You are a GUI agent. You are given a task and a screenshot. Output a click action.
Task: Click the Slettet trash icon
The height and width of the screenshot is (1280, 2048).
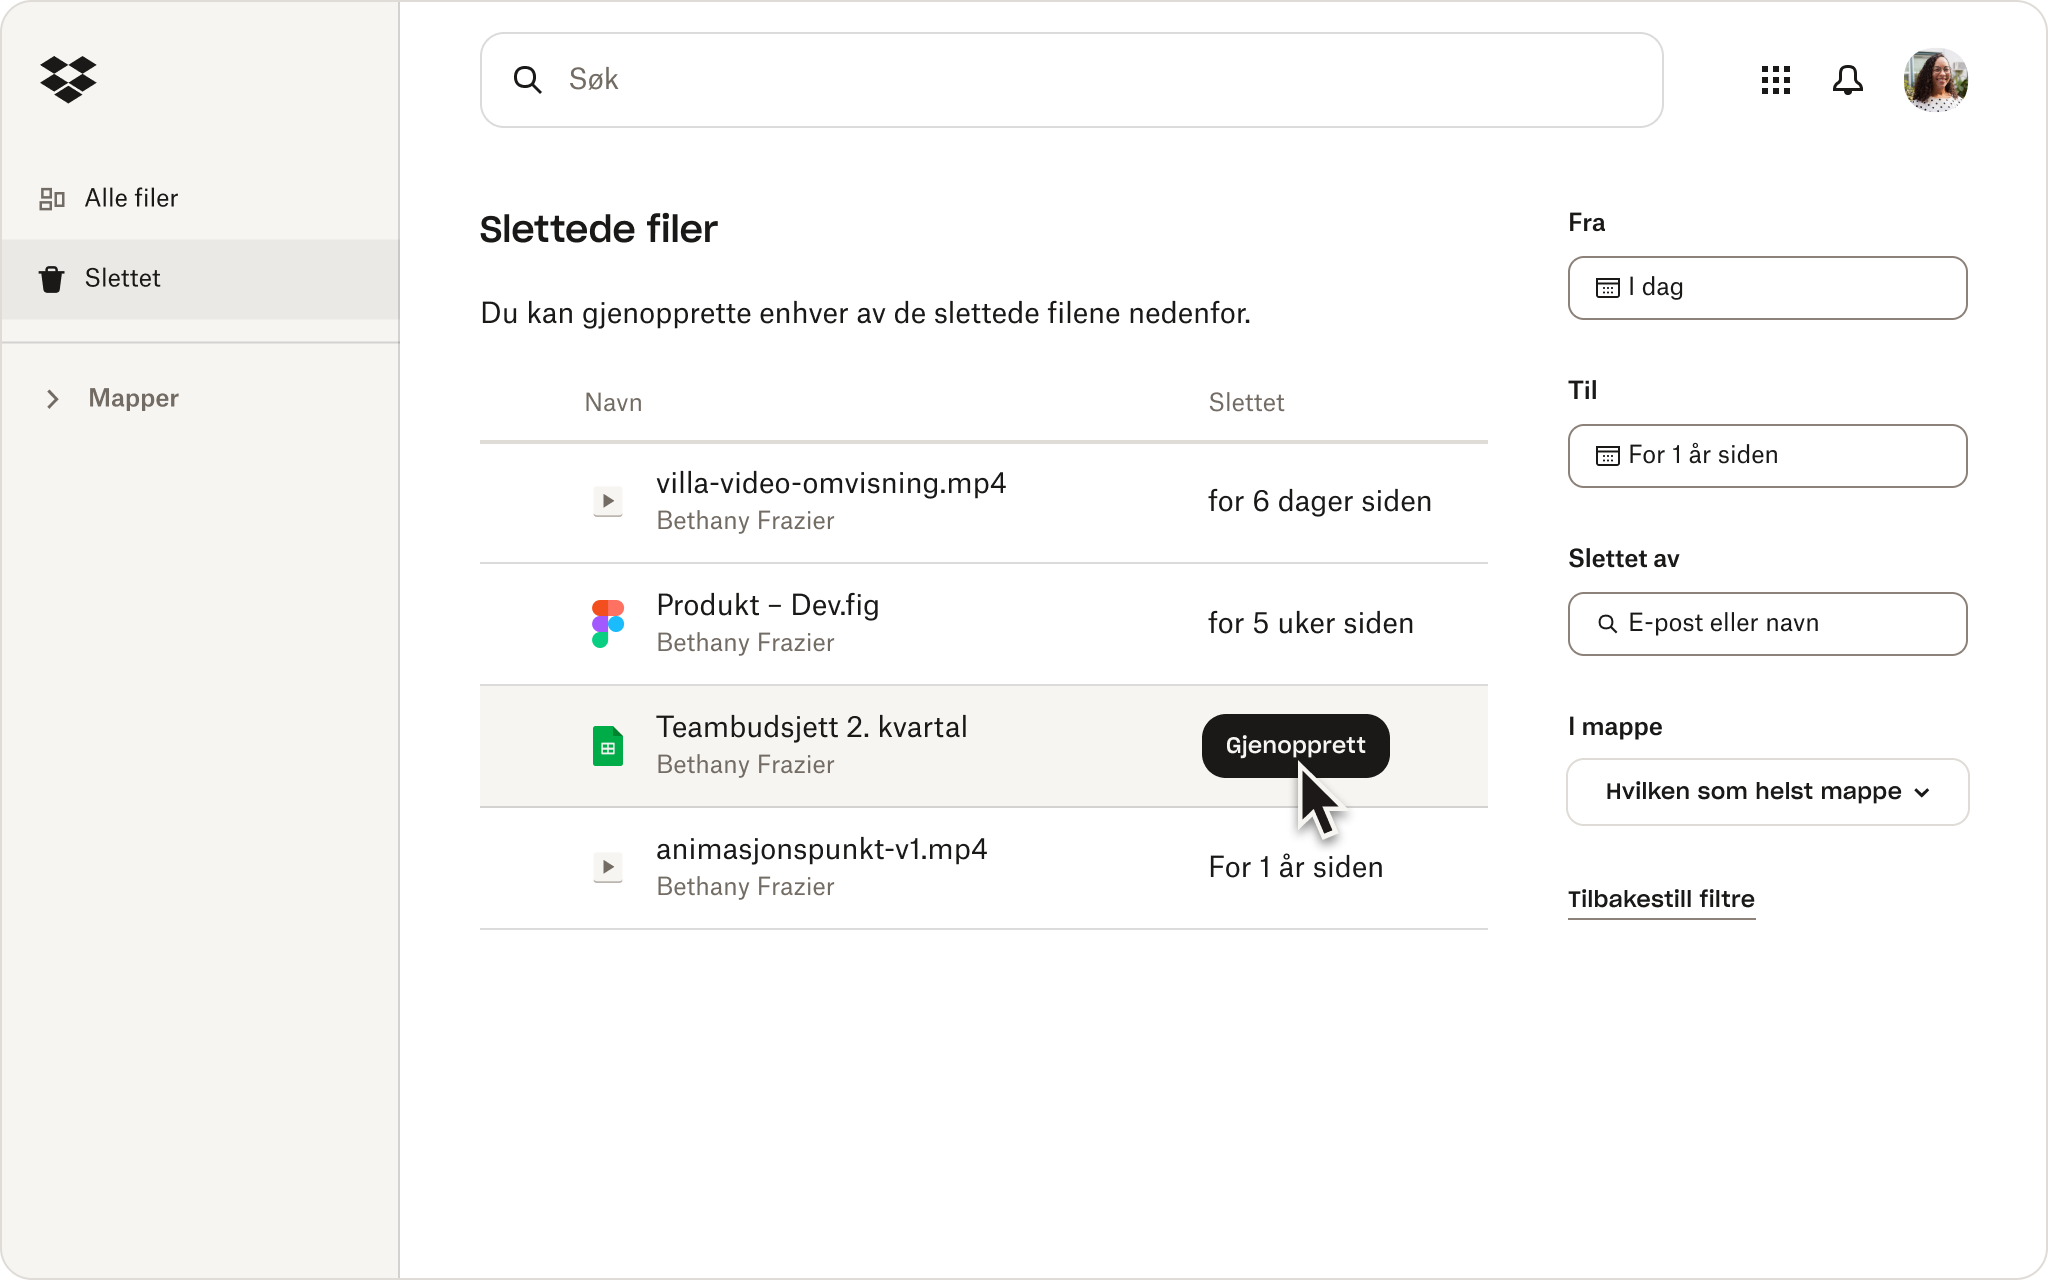[x=52, y=279]
